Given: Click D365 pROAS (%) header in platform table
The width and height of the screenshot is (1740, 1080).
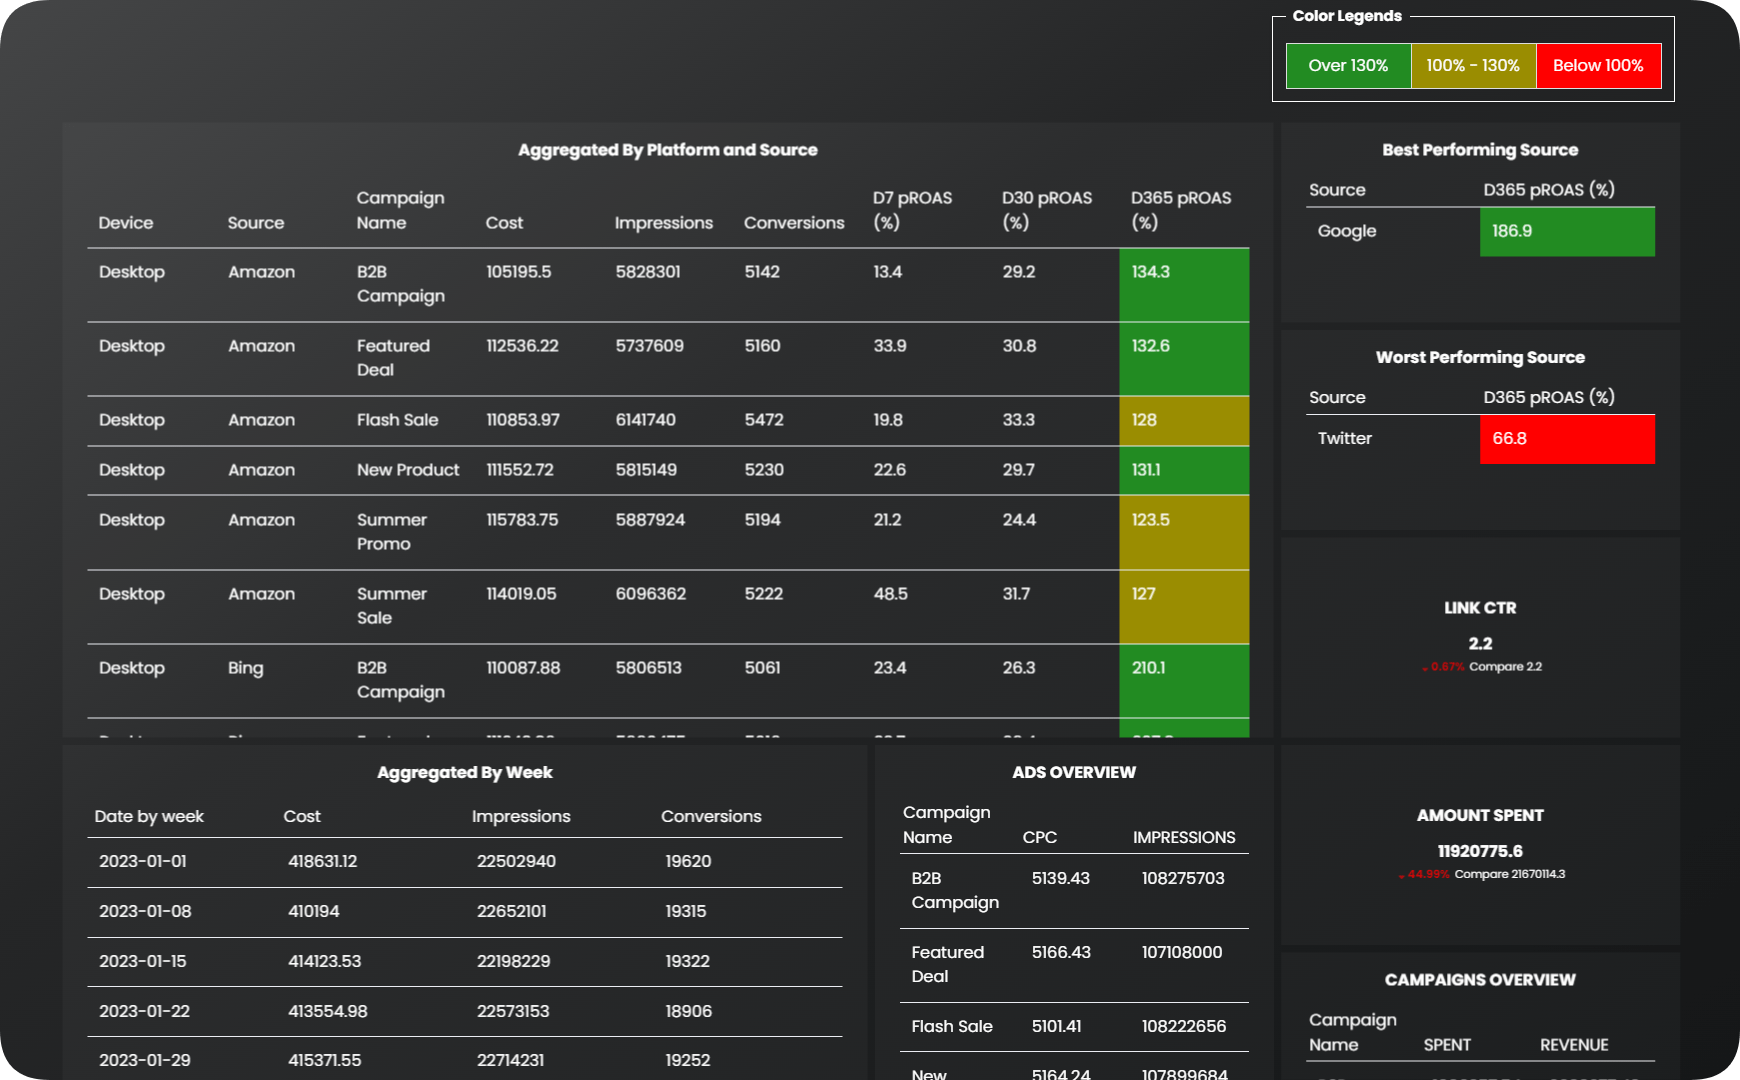Looking at the screenshot, I should (x=1181, y=210).
